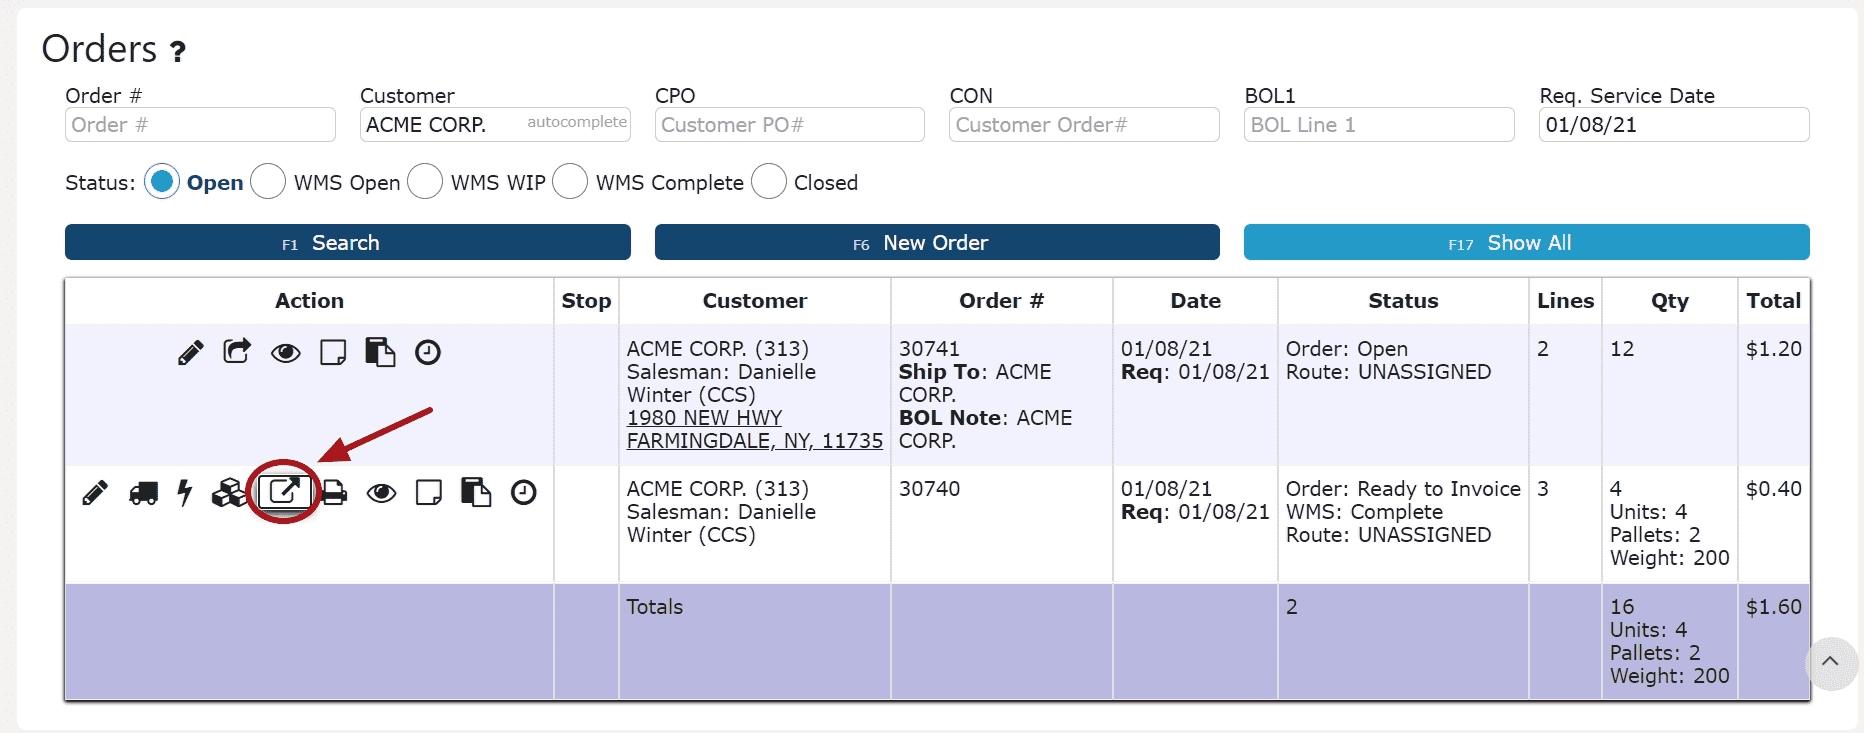Create a New Order
Viewport: 1864px width, 733px height.
click(x=937, y=242)
